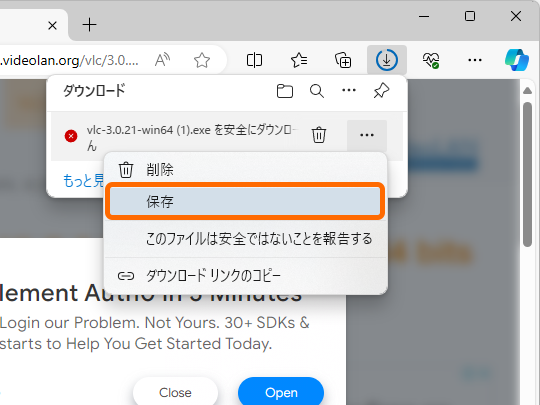Choose 保存 in the context menu
Viewport: 540px width, 405px height.
pos(245,201)
